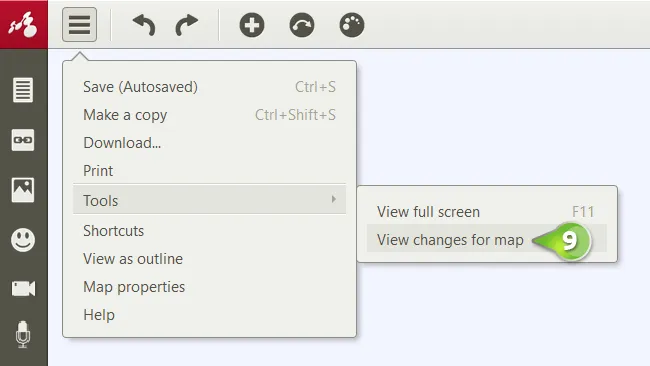Open the notes sidebar icon
The image size is (650, 366).
coord(23,90)
